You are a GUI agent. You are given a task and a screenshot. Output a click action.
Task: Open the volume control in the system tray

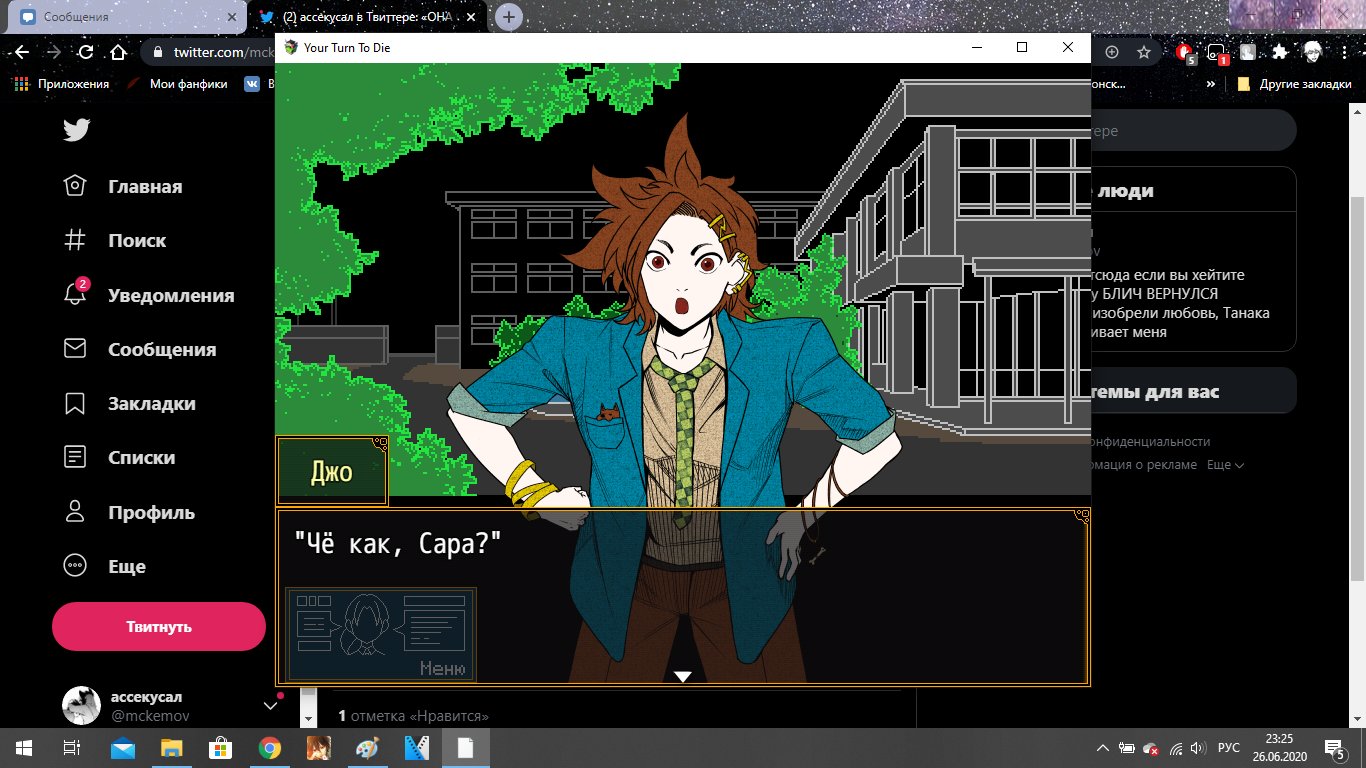1199,748
